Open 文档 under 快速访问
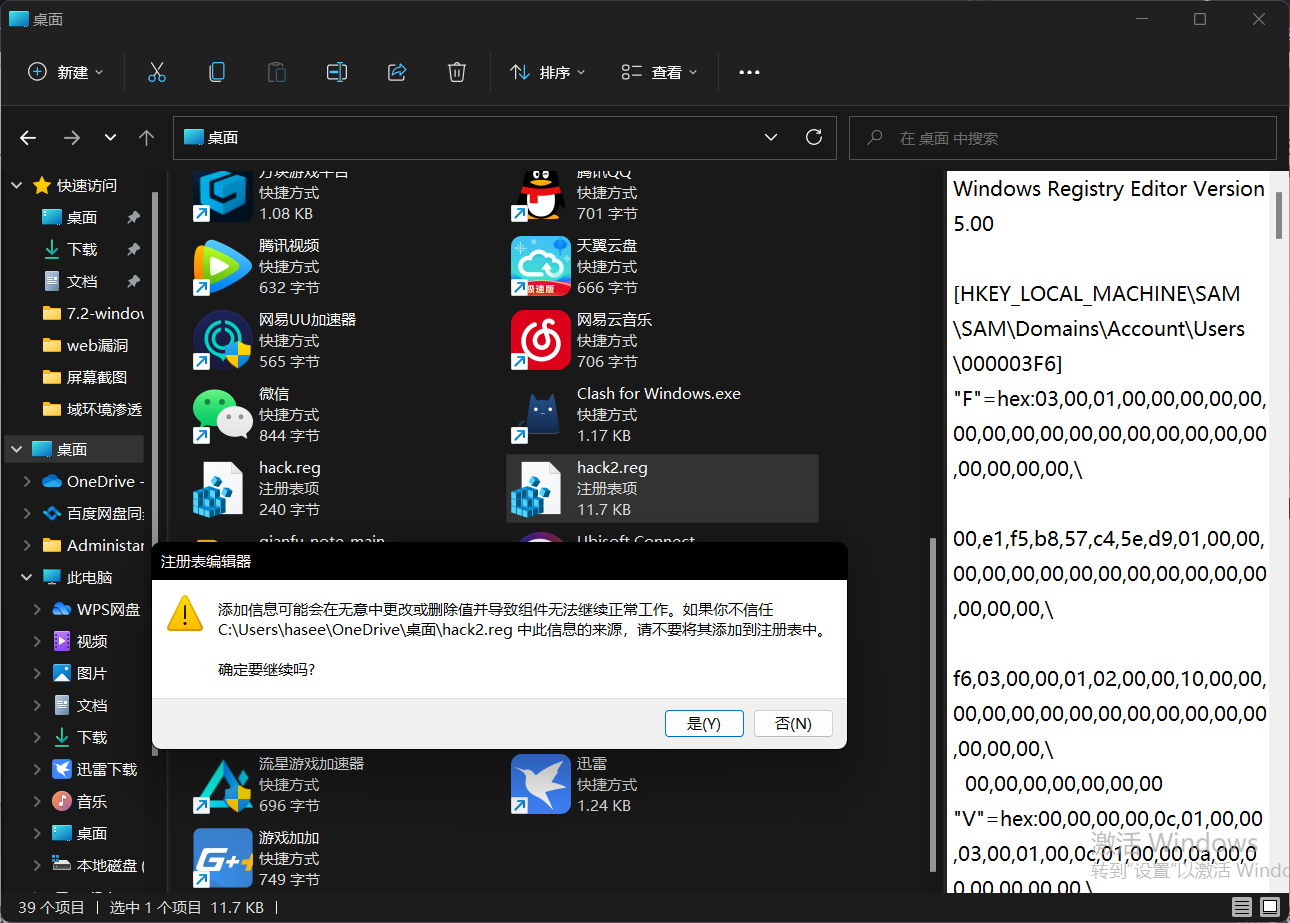Screen dimensions: 1290x923 click(82, 281)
